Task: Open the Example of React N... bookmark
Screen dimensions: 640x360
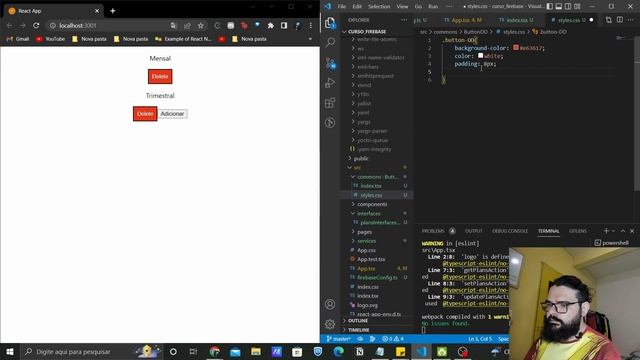Action: (x=183, y=39)
